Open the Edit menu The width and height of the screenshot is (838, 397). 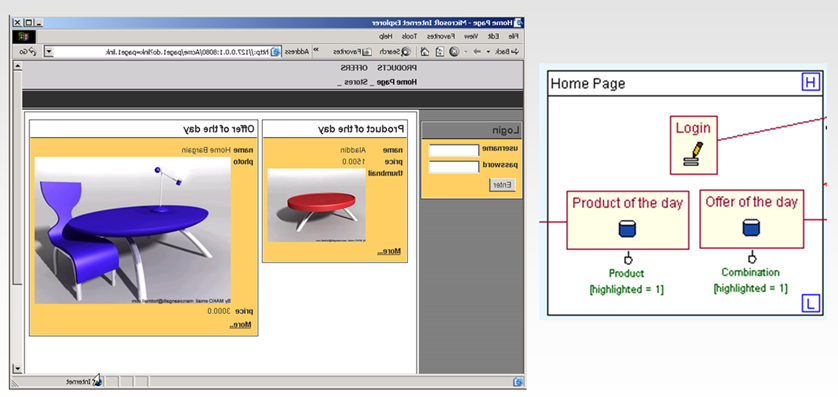[x=493, y=36]
